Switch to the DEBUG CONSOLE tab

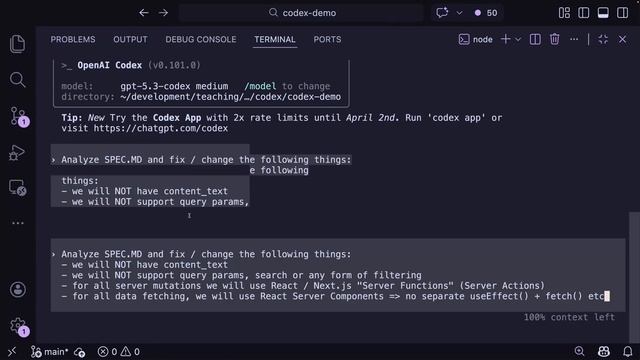(x=201, y=40)
